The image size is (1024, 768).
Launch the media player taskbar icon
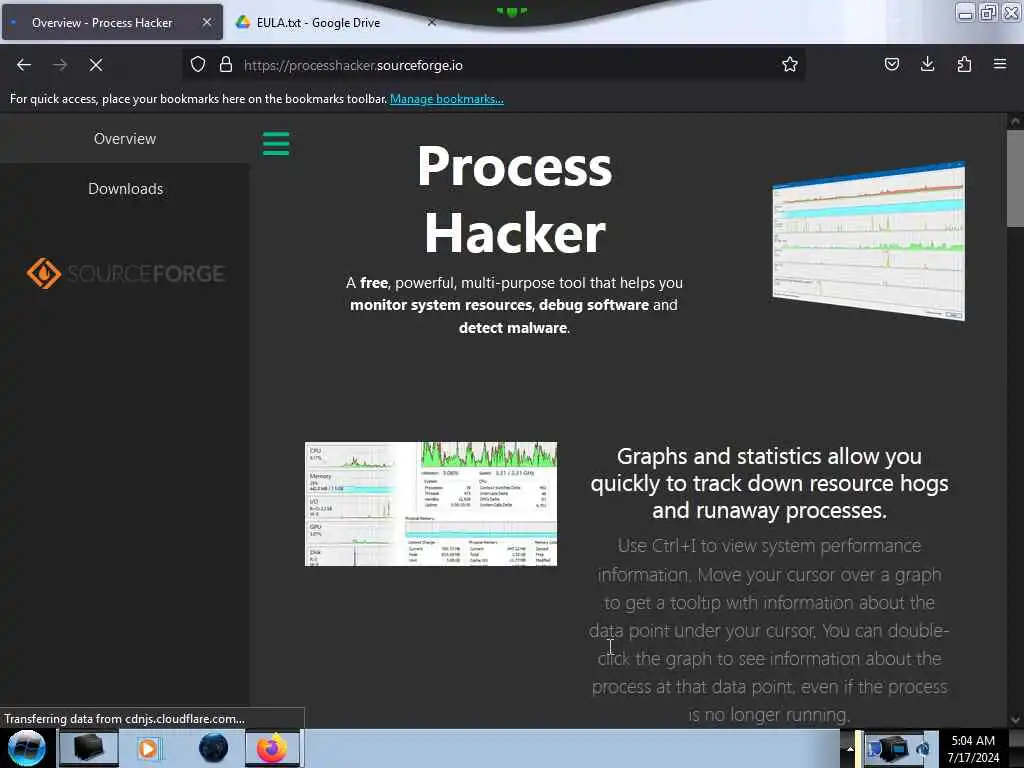click(x=148, y=748)
